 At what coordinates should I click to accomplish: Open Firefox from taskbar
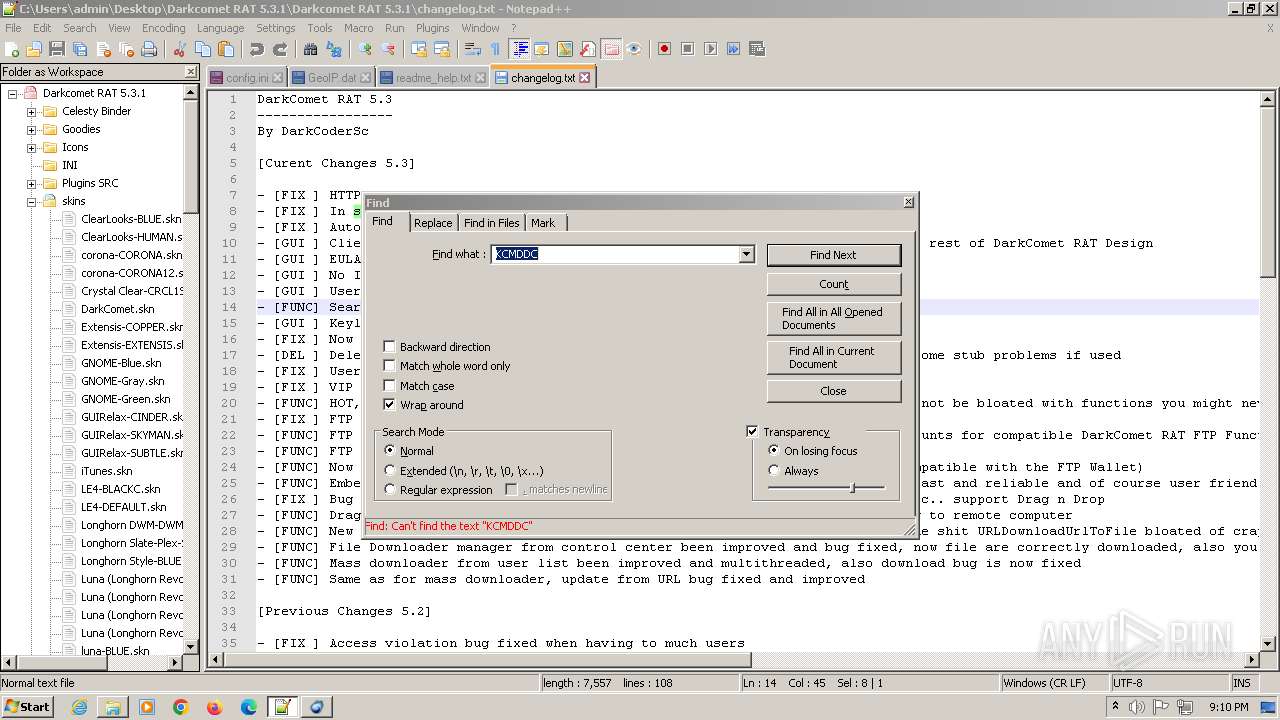(x=214, y=707)
